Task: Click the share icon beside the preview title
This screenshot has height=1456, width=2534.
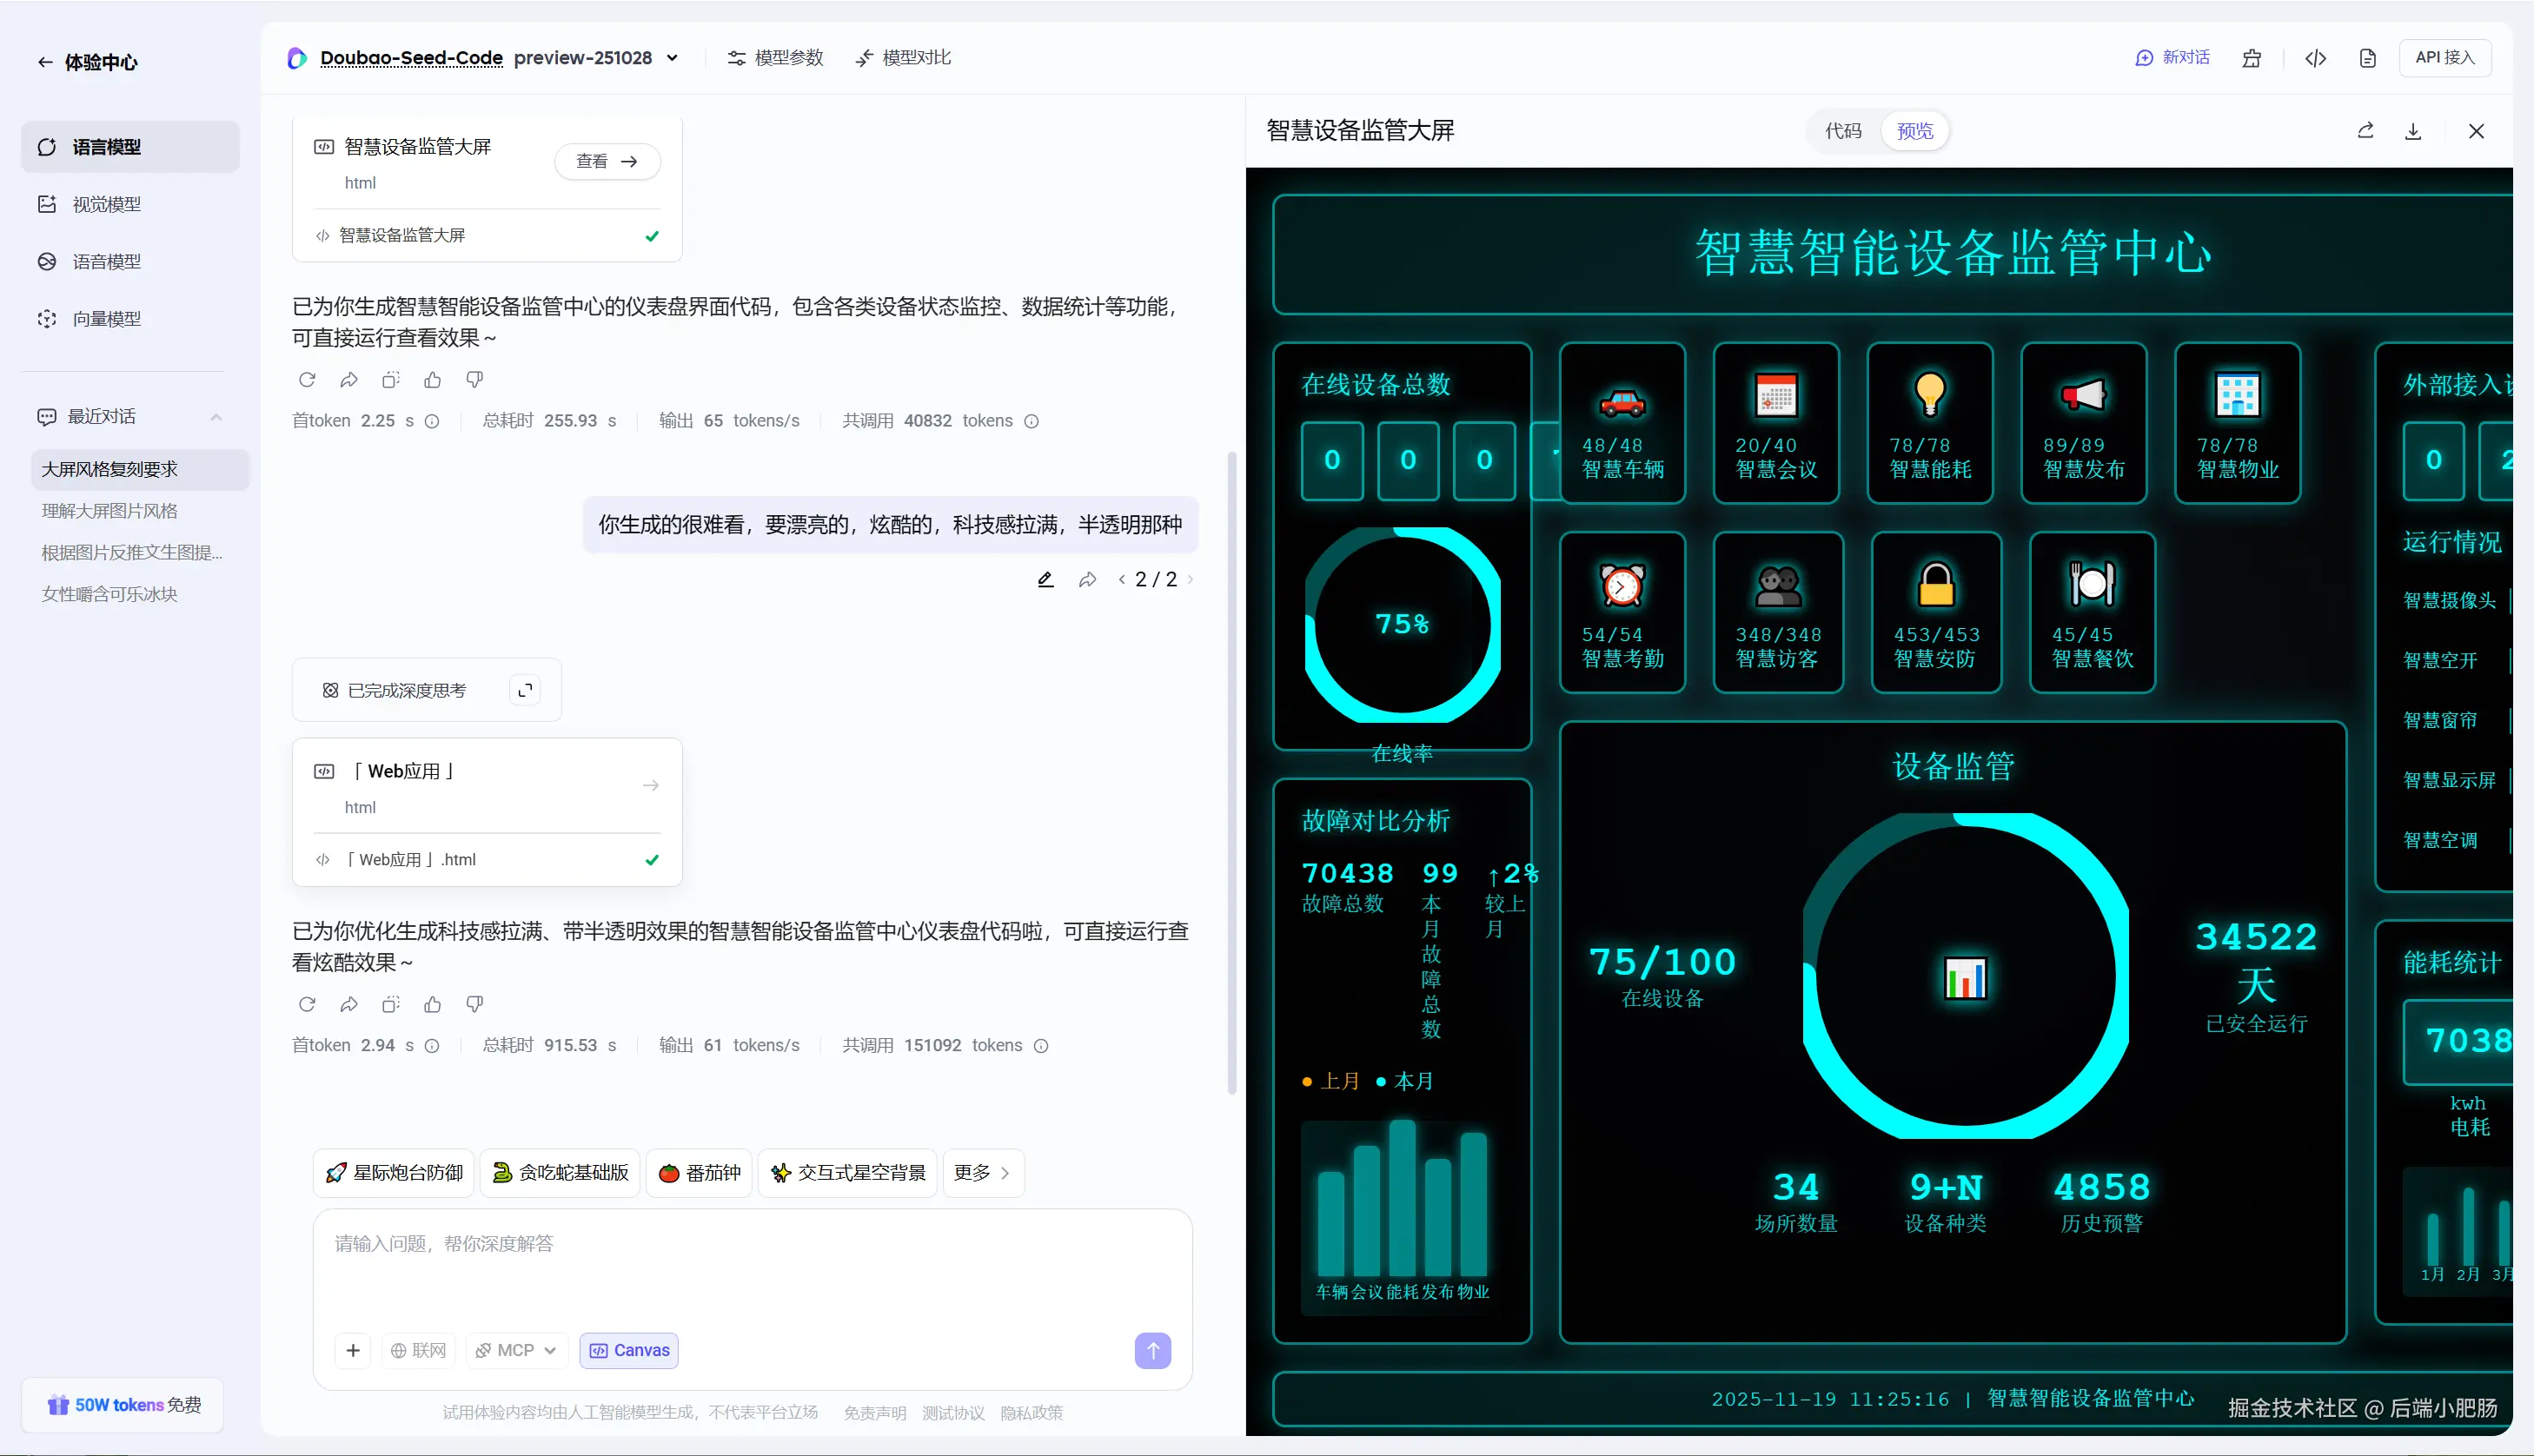Action: pyautogui.click(x=2365, y=131)
